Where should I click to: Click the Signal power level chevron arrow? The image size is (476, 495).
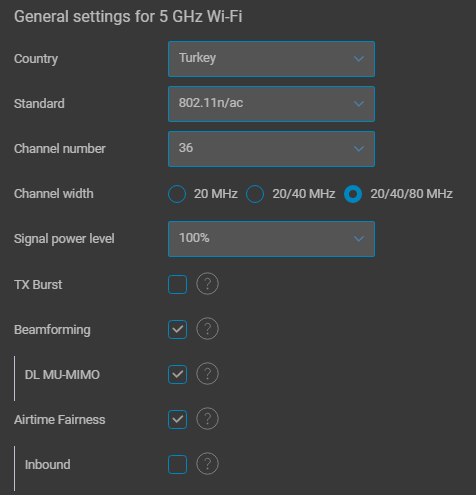[x=359, y=239]
